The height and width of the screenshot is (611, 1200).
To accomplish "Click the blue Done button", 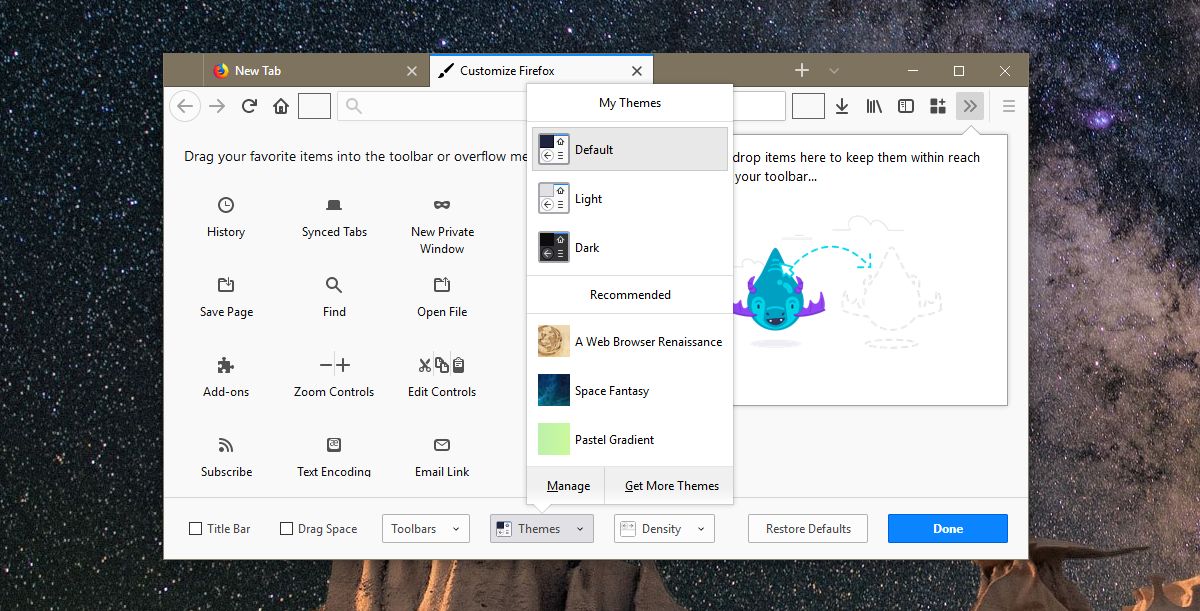I will pyautogui.click(x=948, y=528).
